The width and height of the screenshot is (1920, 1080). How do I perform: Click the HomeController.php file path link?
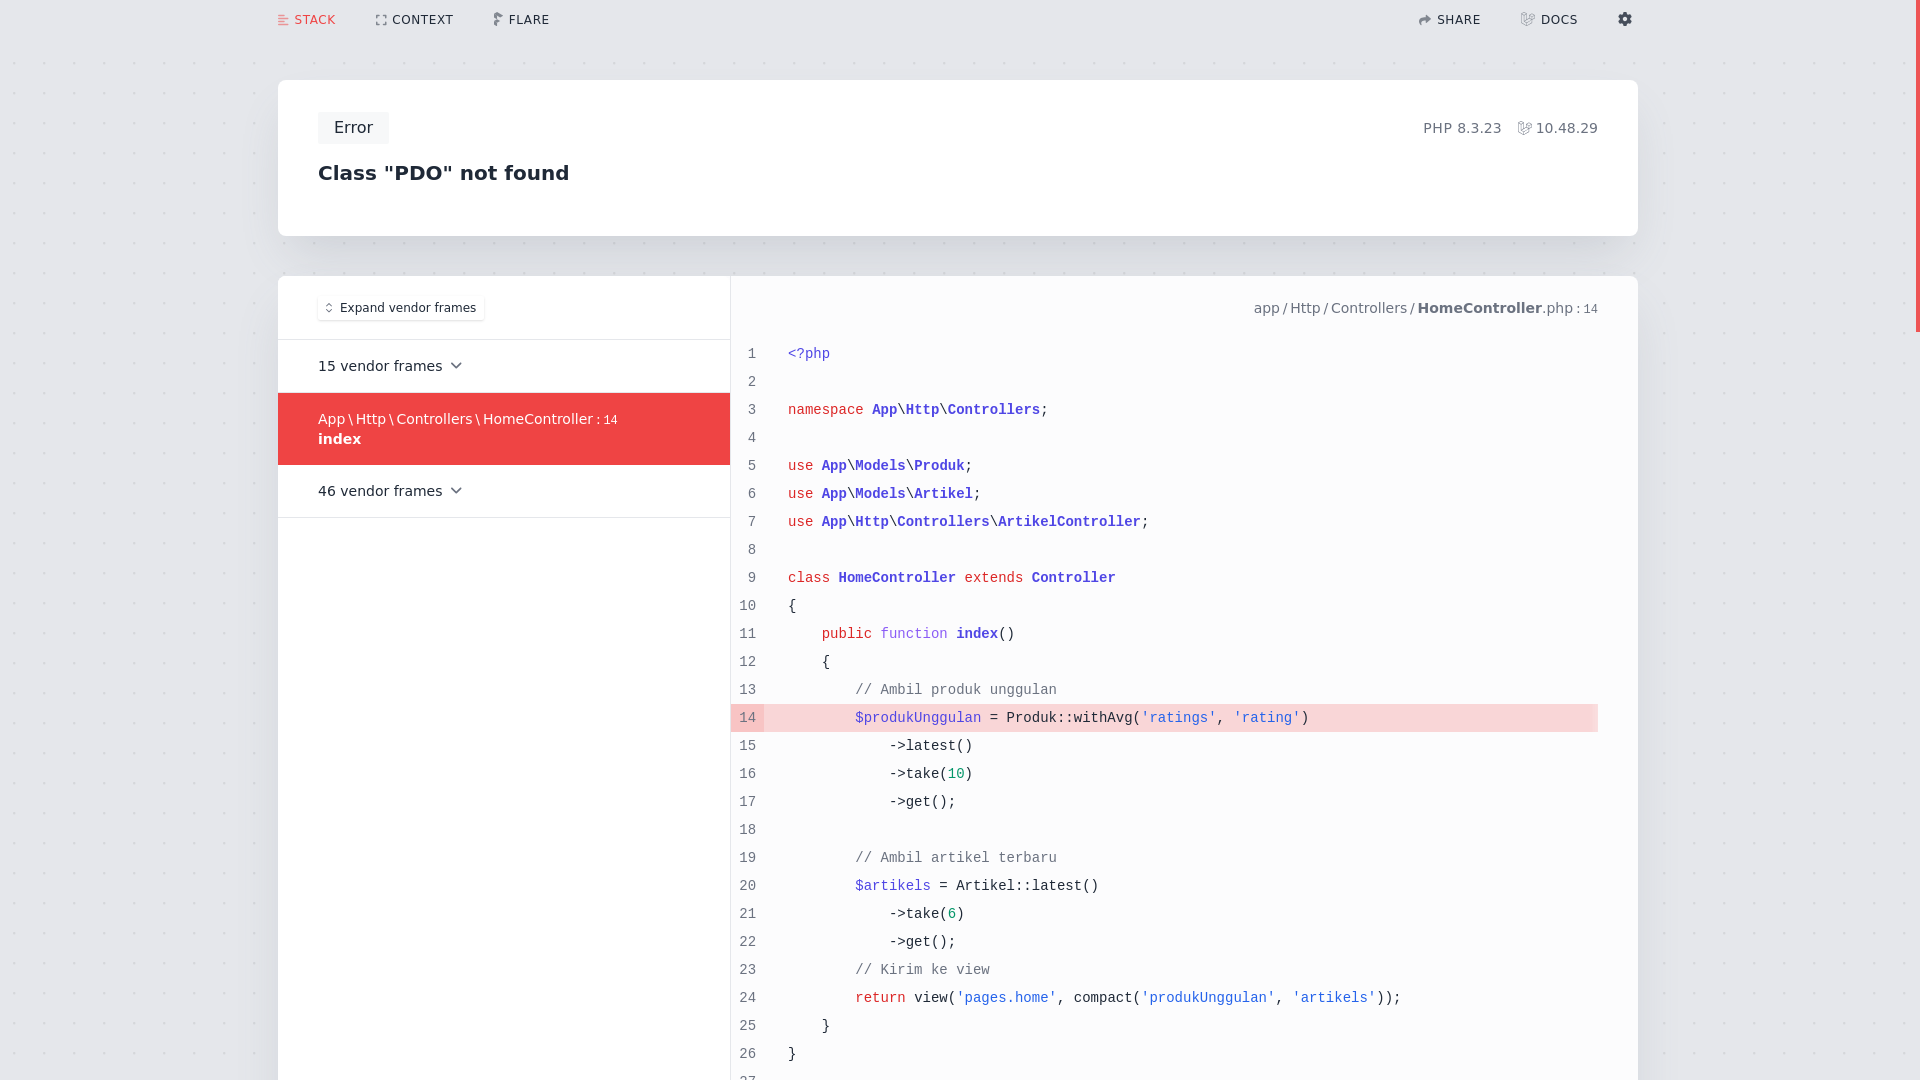point(1425,308)
